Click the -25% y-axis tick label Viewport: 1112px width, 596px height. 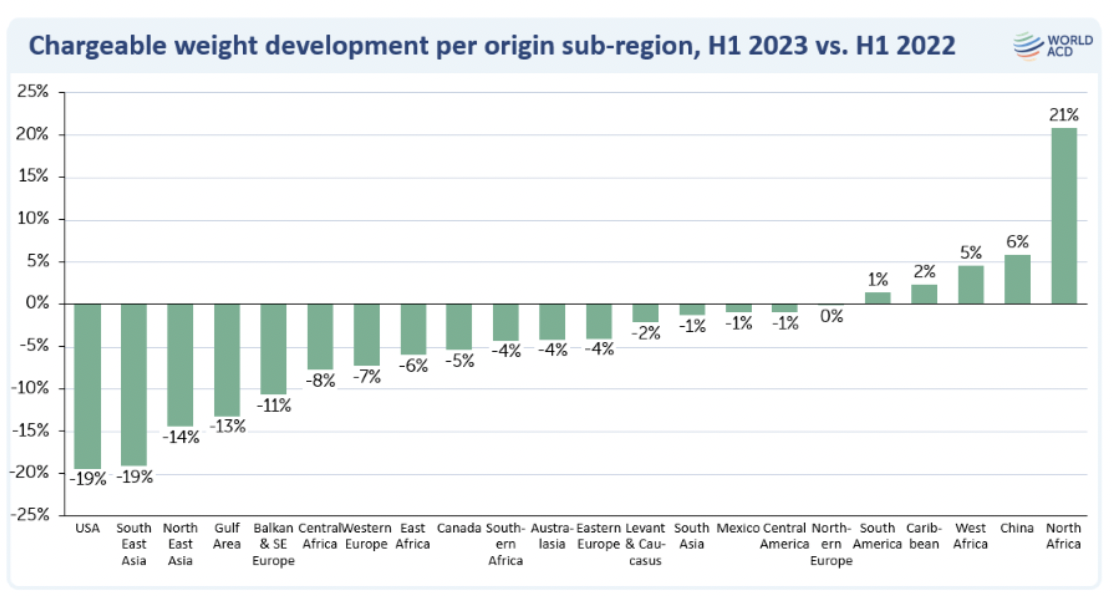[x=30, y=514]
